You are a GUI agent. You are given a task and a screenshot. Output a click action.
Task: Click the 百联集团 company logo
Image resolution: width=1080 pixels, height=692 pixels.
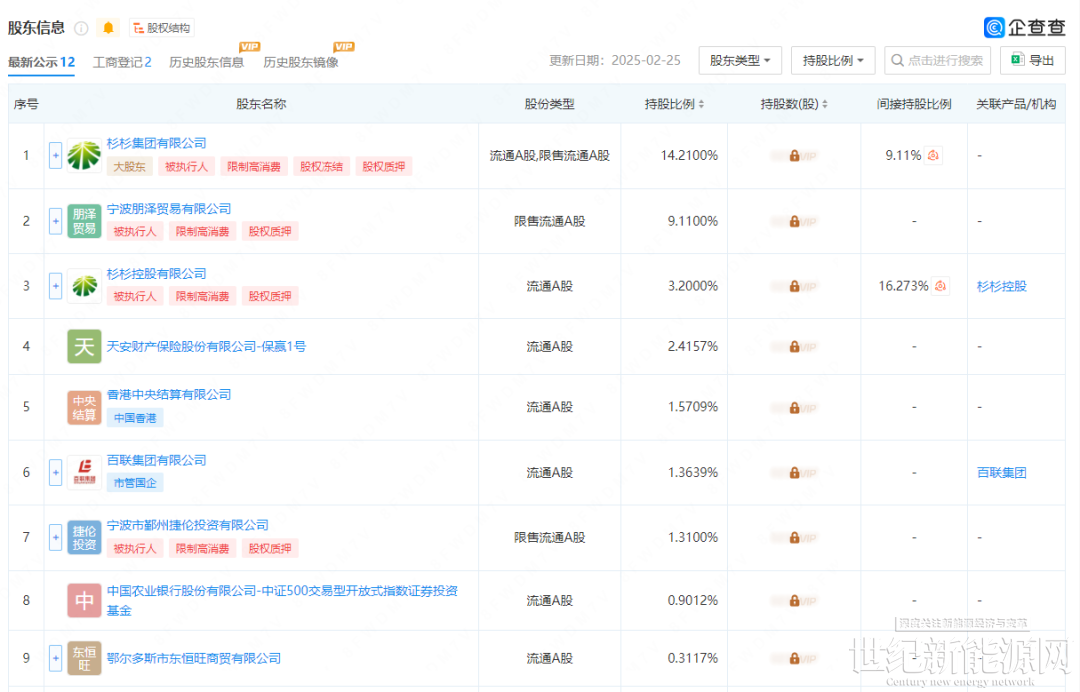pyautogui.click(x=84, y=472)
